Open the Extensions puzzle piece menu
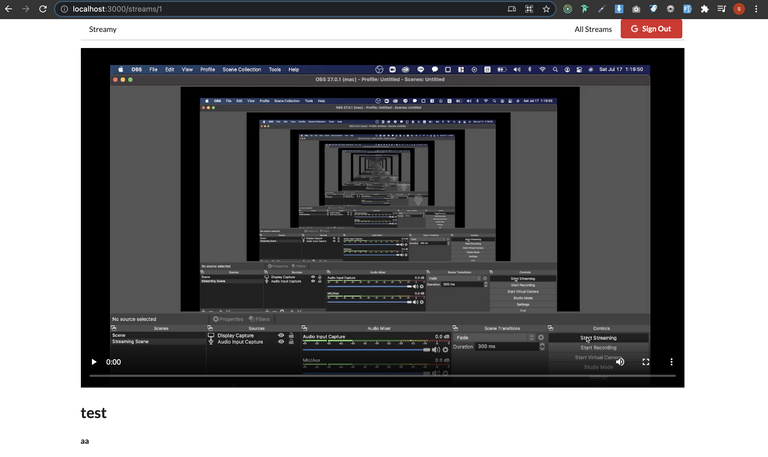Screen dimensions: 768x457 click(x=704, y=9)
